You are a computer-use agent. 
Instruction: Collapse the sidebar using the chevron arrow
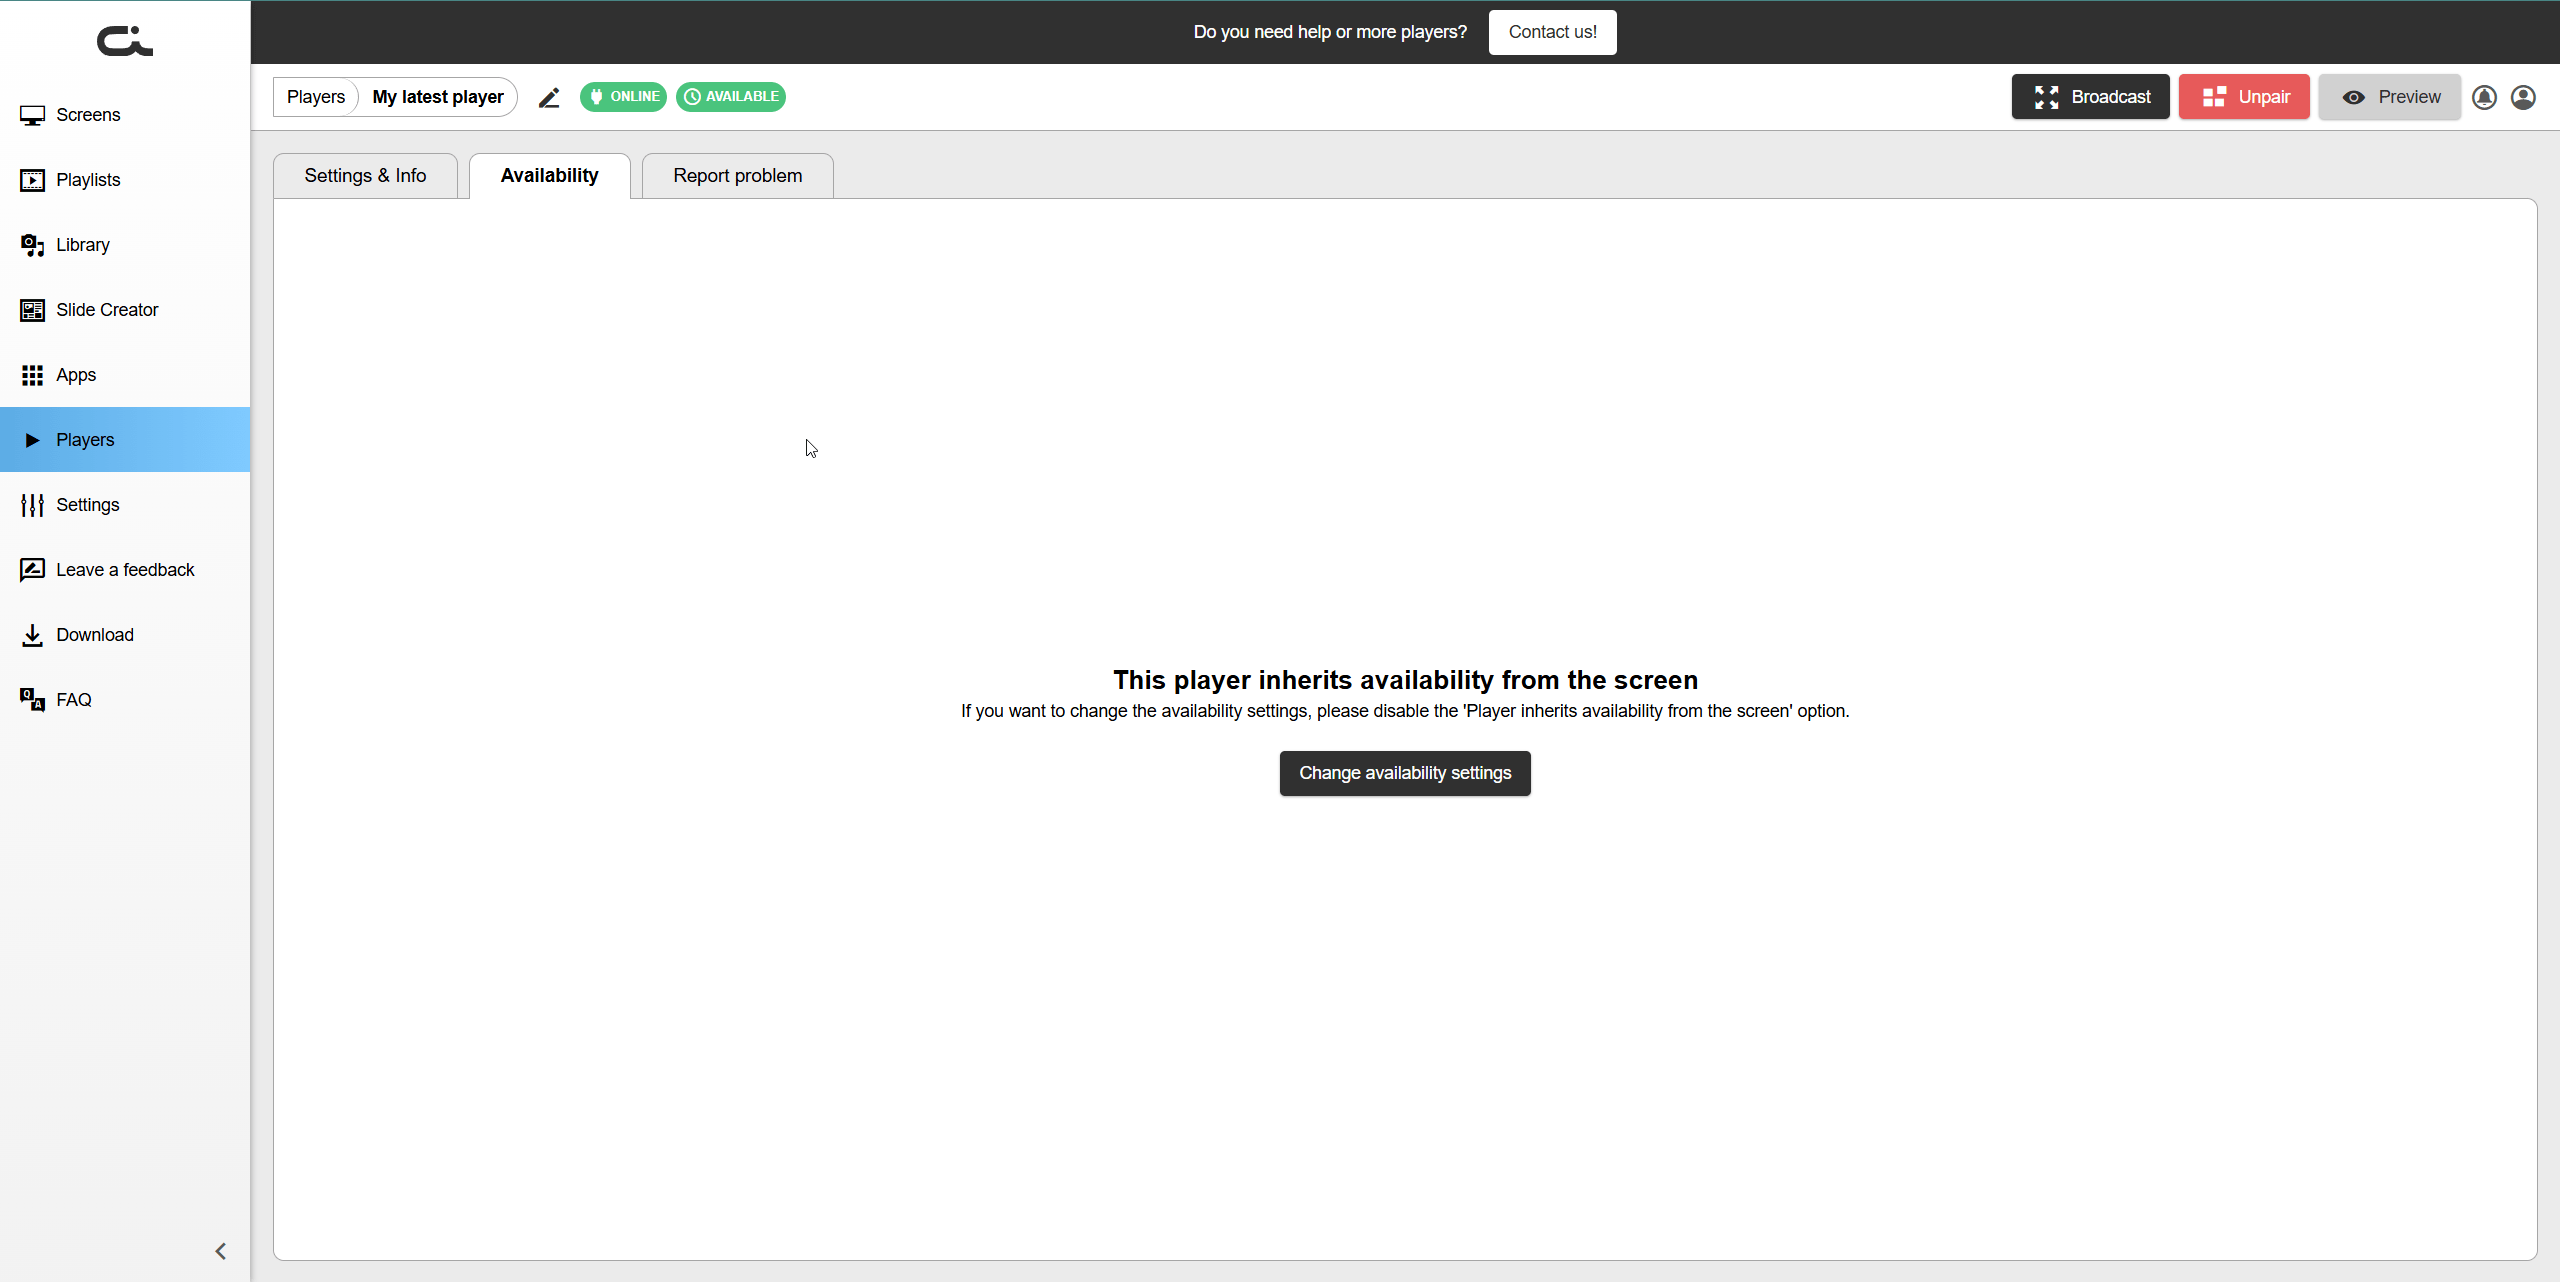[x=221, y=1251]
